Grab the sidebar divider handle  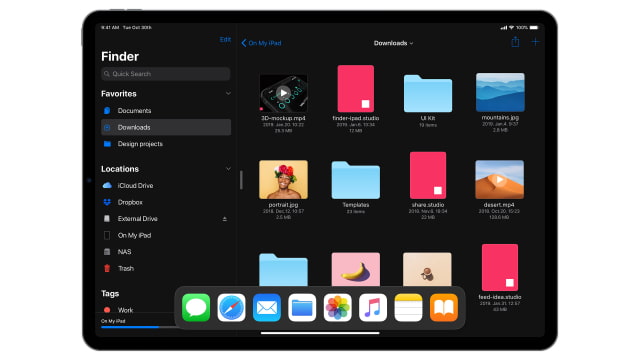241,180
